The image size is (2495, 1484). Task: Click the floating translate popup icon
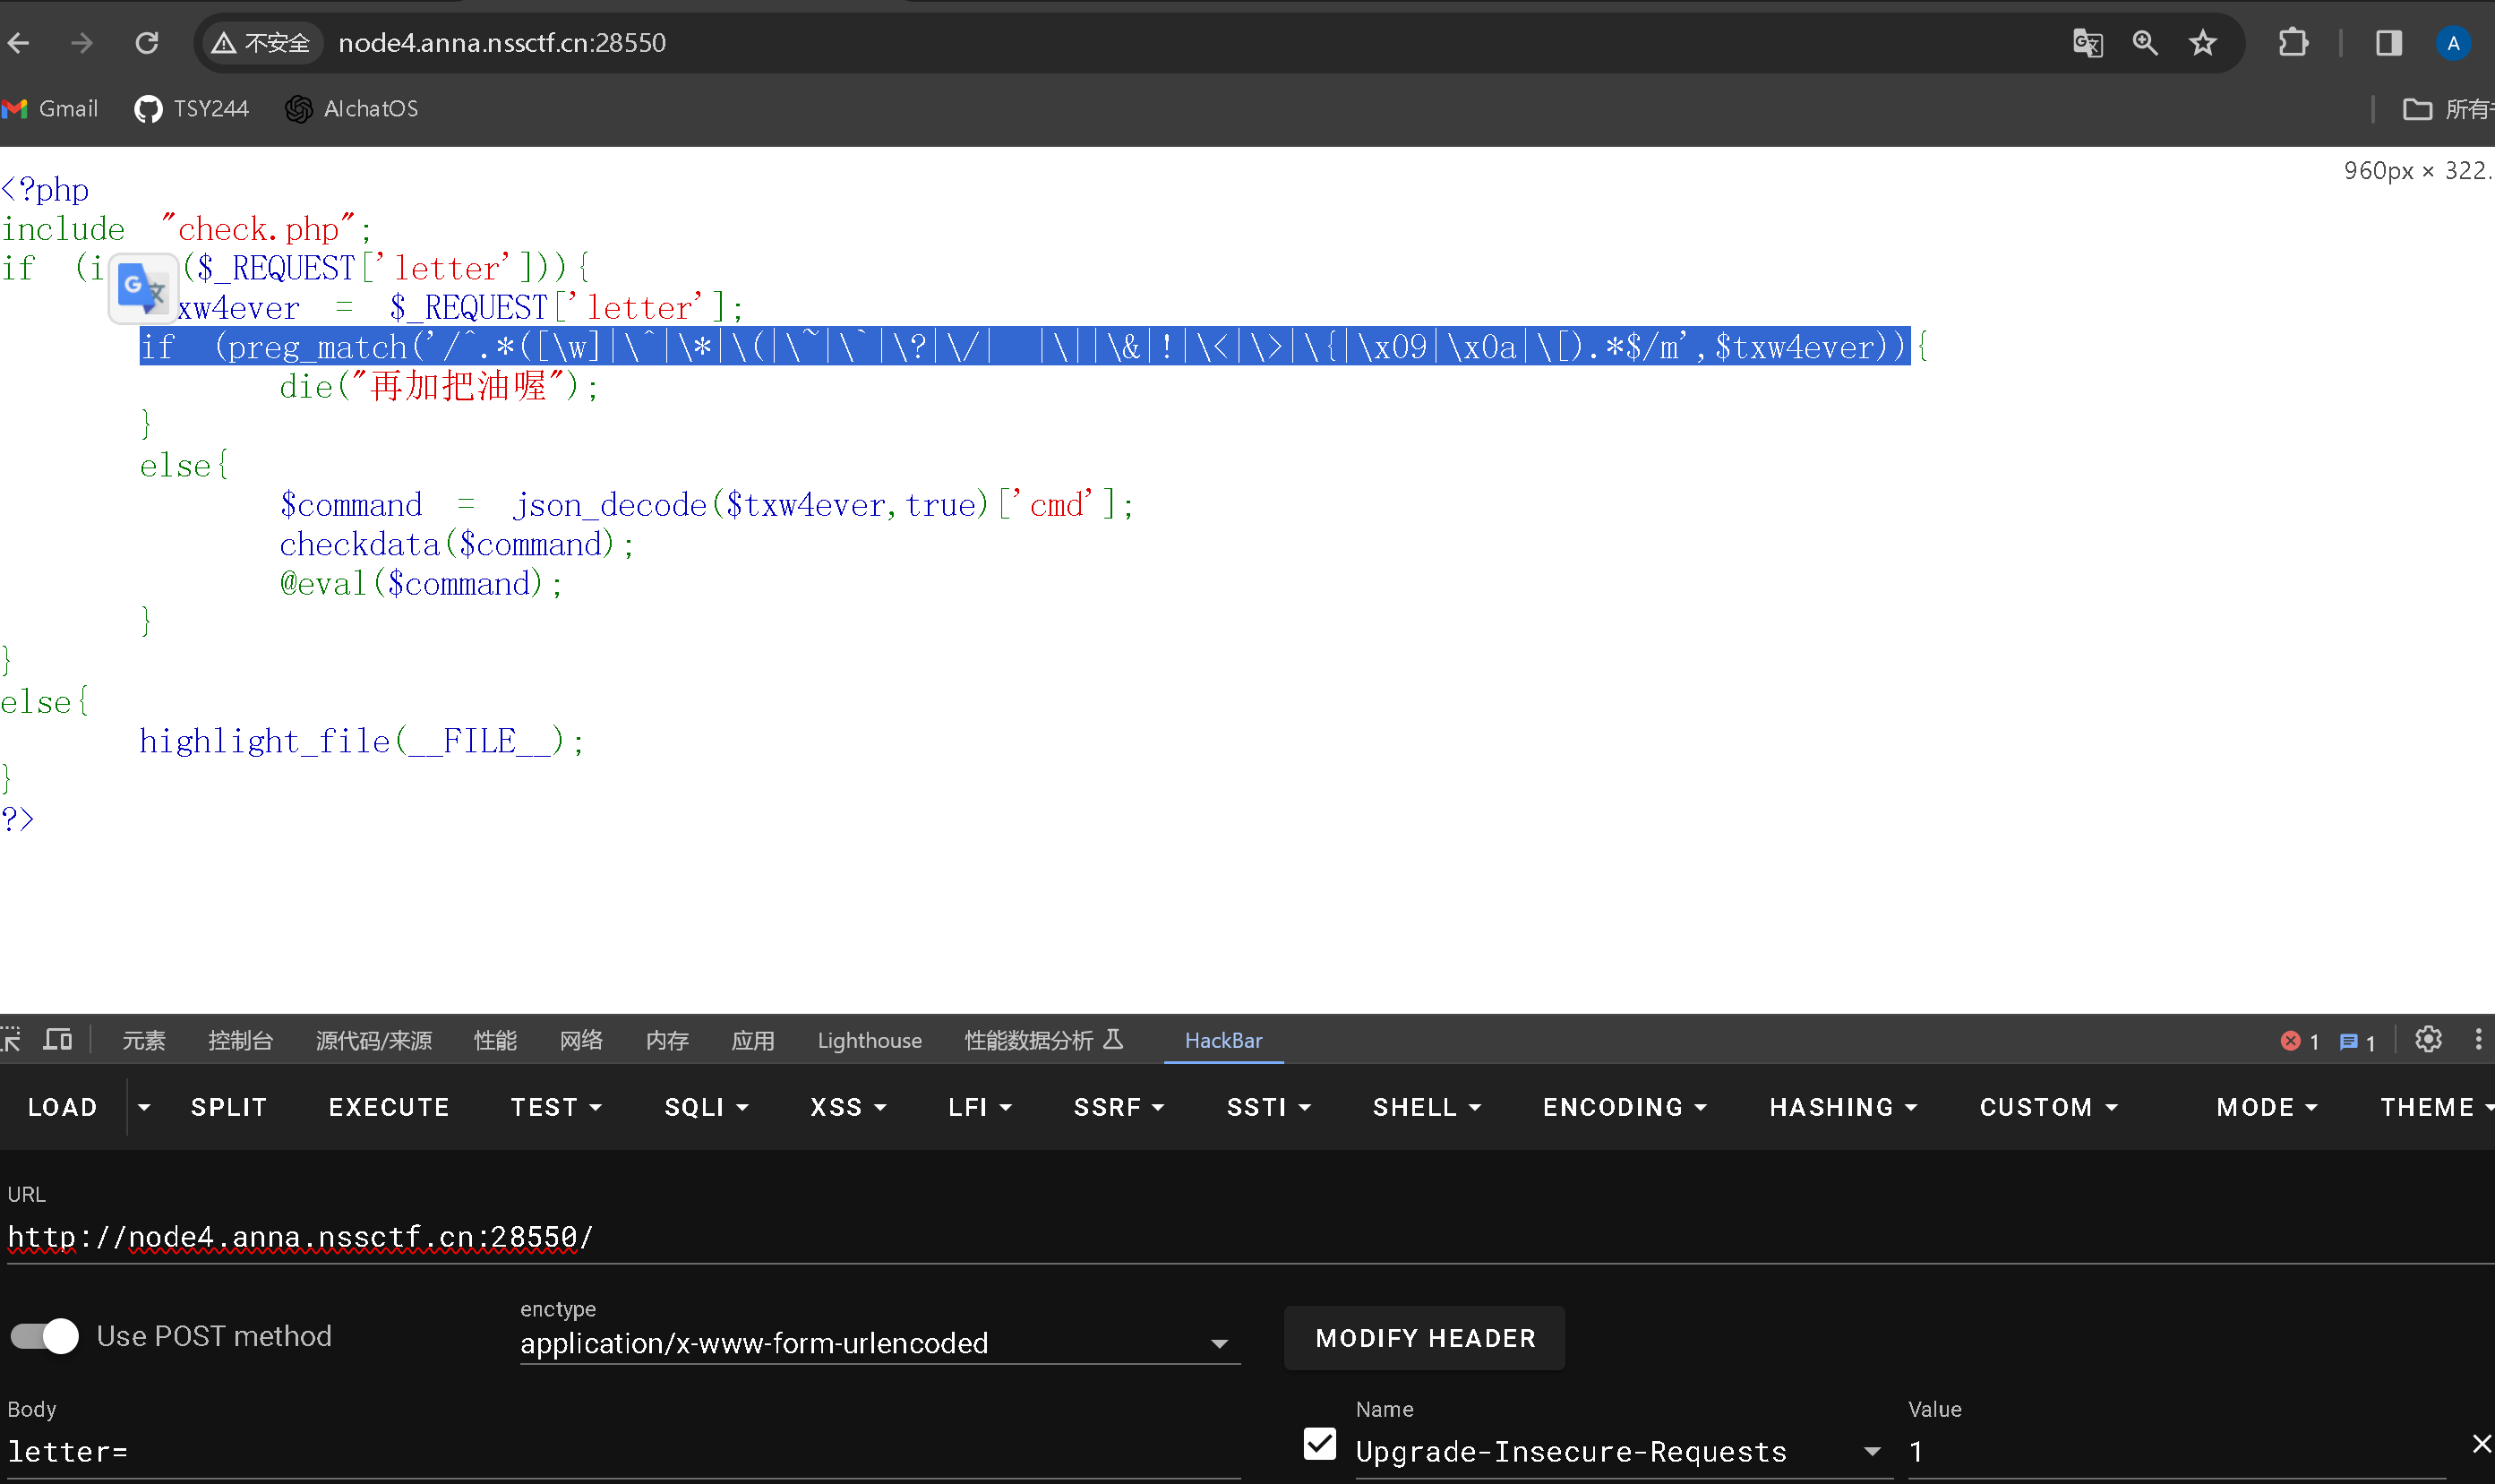click(142, 289)
